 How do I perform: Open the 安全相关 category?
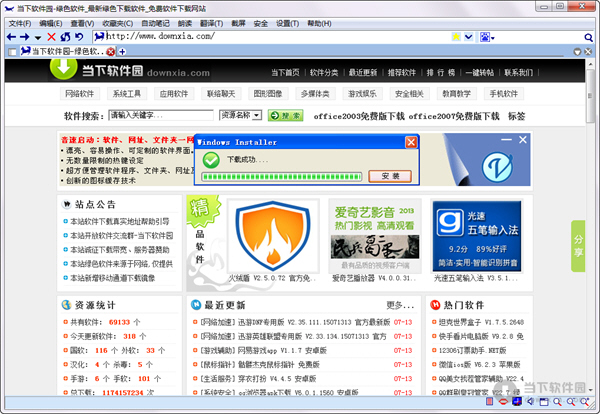click(x=409, y=94)
